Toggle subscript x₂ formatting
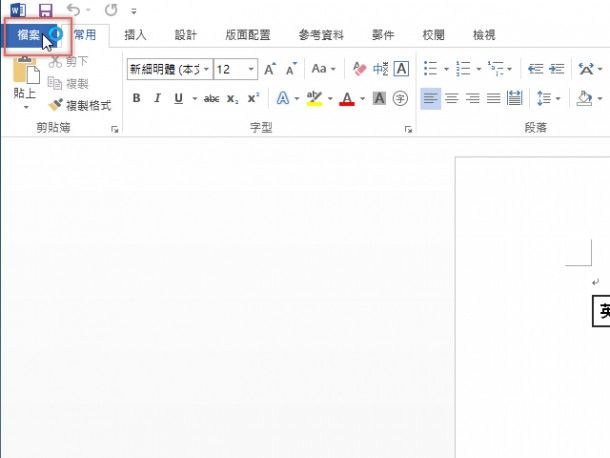This screenshot has height=458, width=610. [233, 99]
